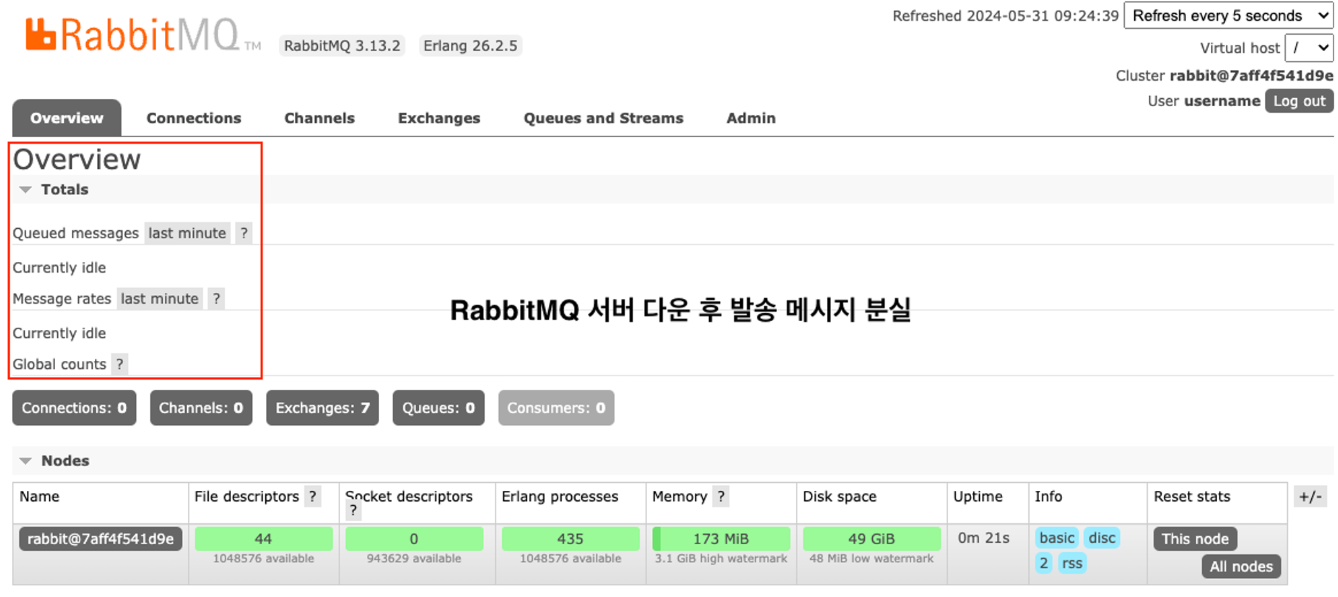Click the 3.1 GiB high watermark text
Screen dimensions: 1338x597
(721, 559)
